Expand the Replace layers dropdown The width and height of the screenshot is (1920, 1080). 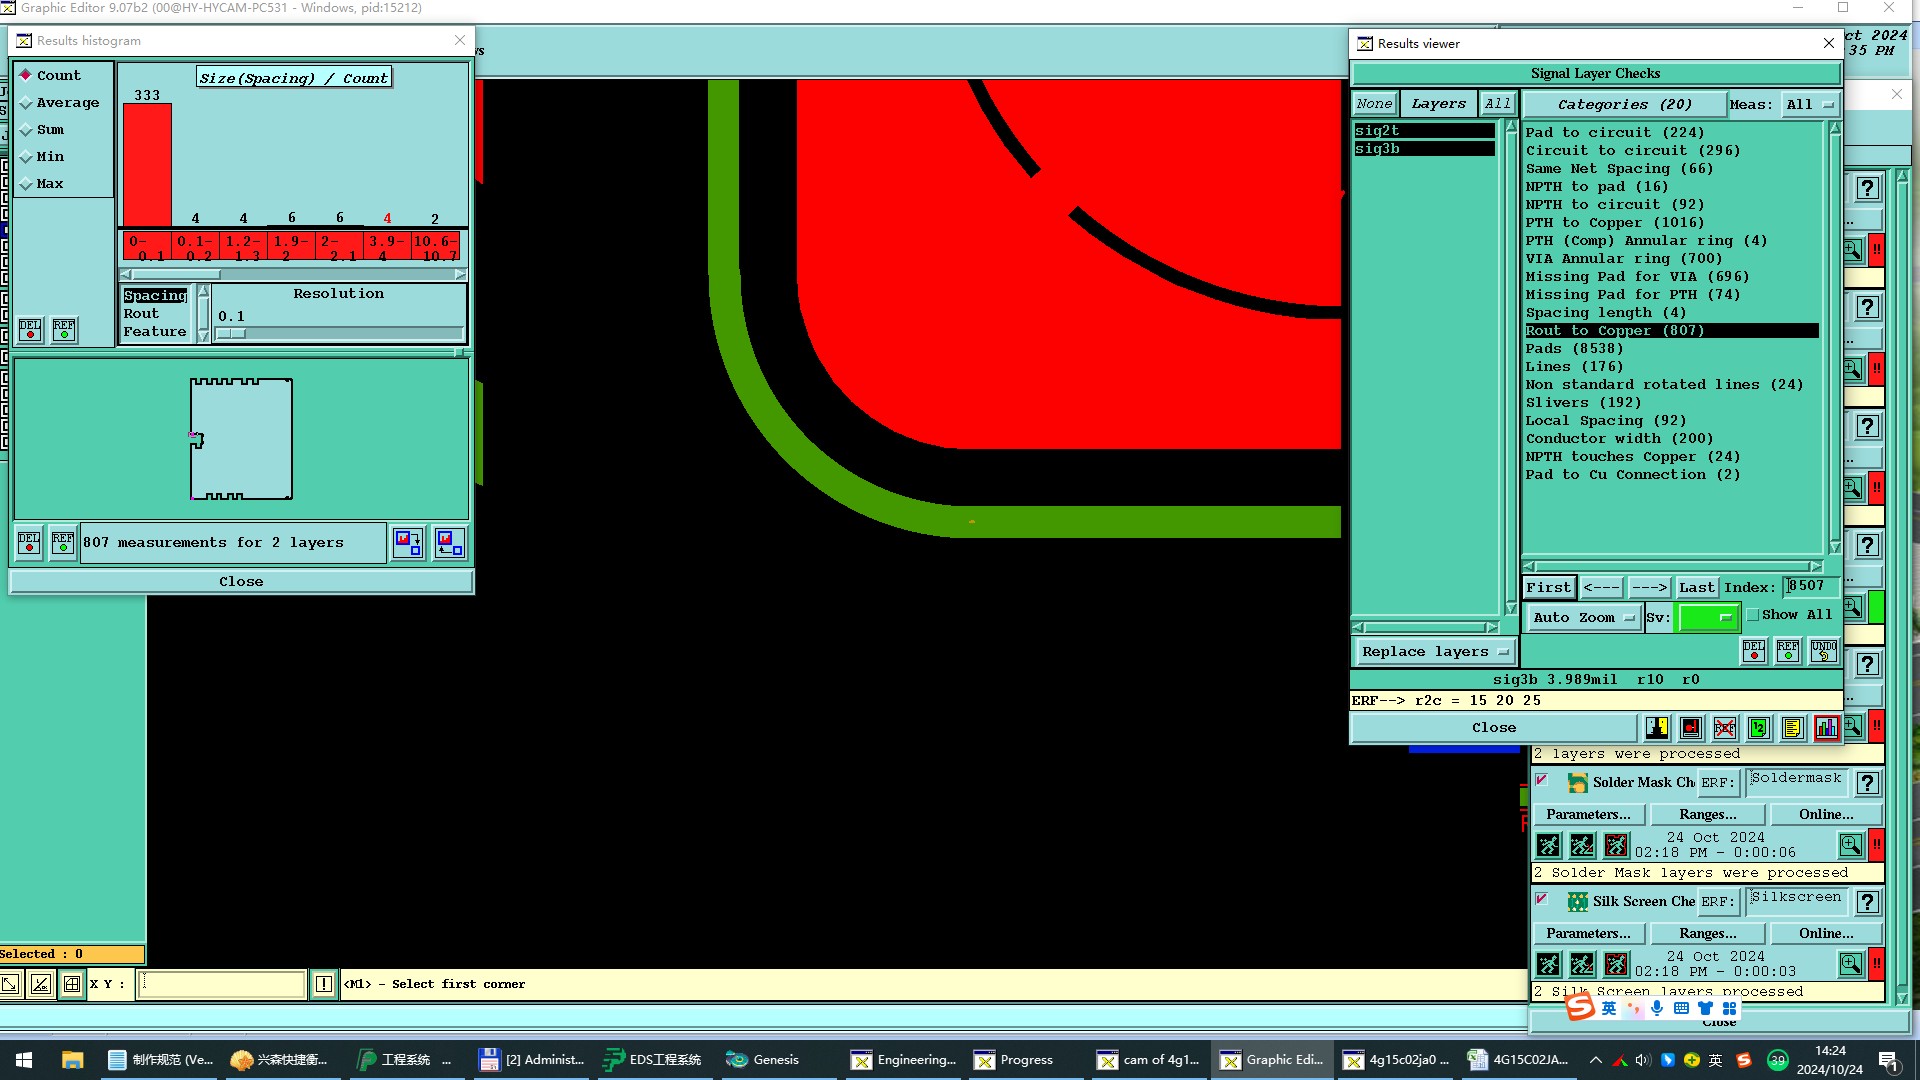point(1434,652)
